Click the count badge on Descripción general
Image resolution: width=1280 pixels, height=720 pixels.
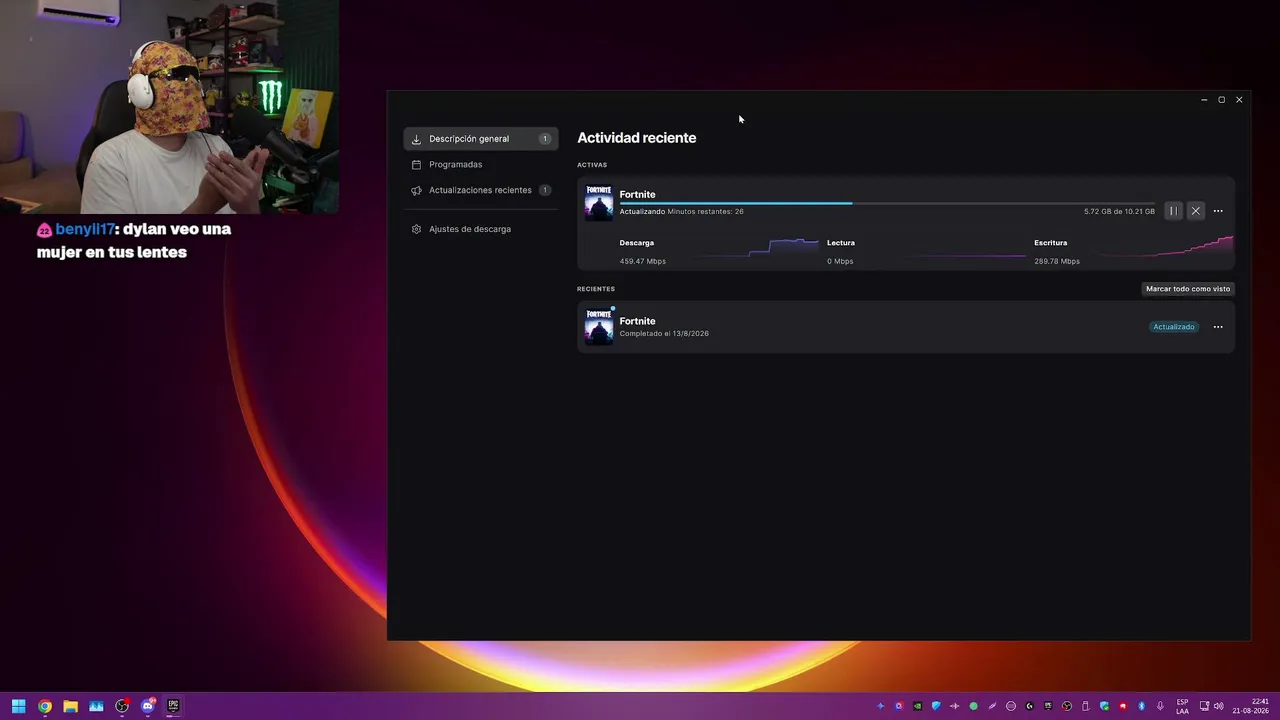coord(545,139)
